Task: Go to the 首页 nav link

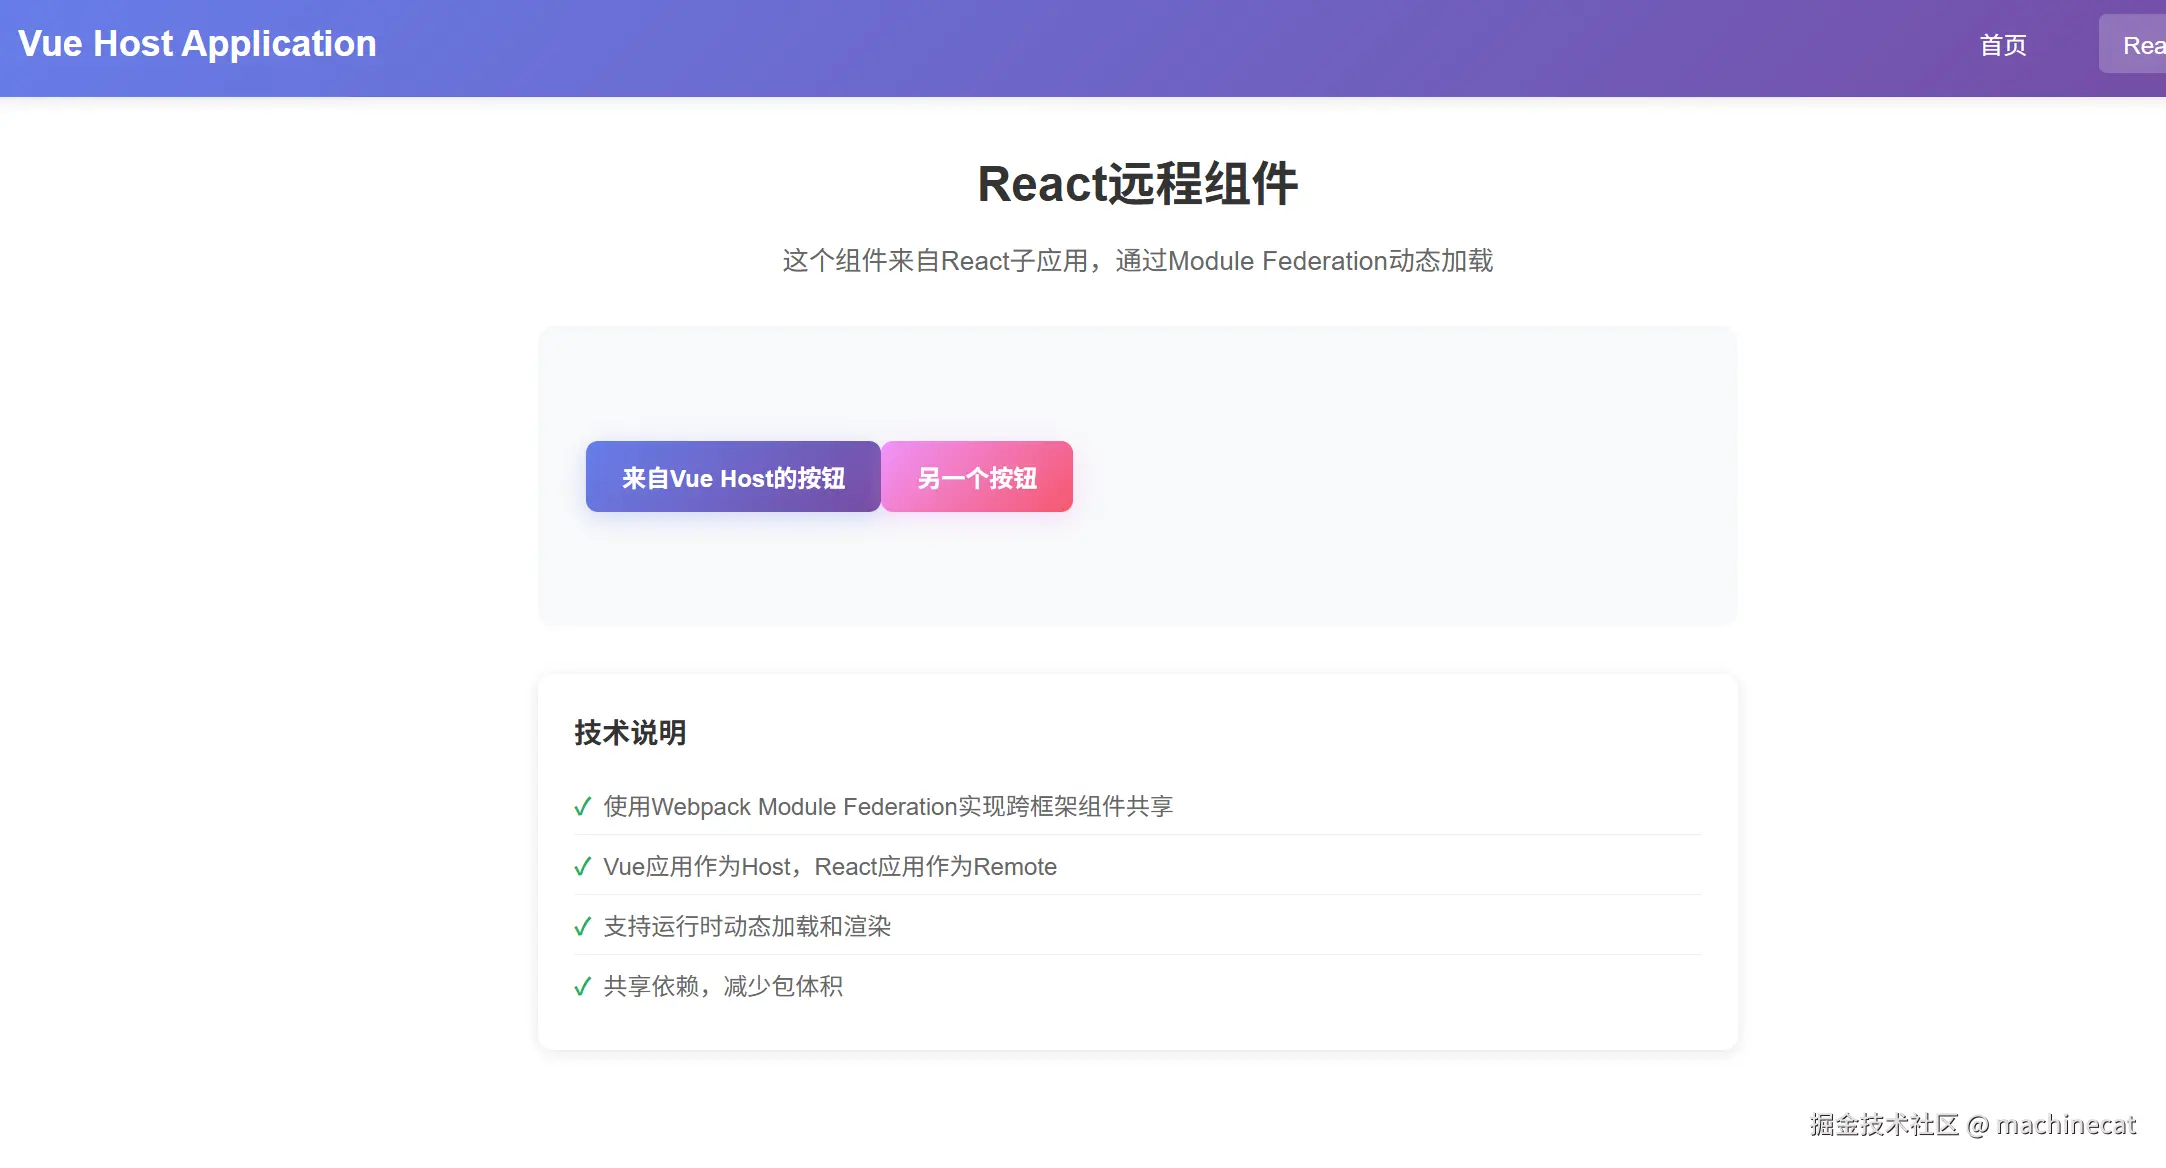Action: (x=2002, y=45)
